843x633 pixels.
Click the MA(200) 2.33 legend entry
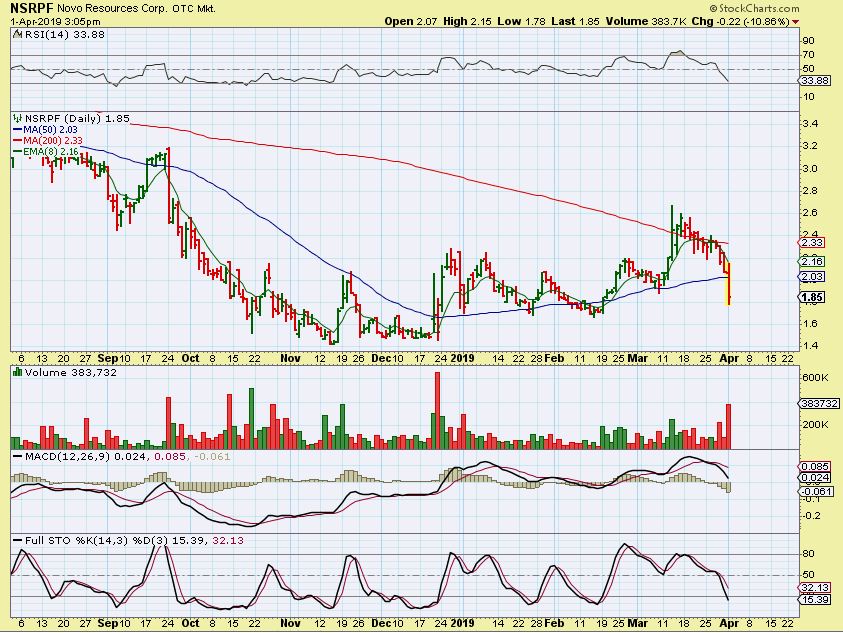(48, 140)
